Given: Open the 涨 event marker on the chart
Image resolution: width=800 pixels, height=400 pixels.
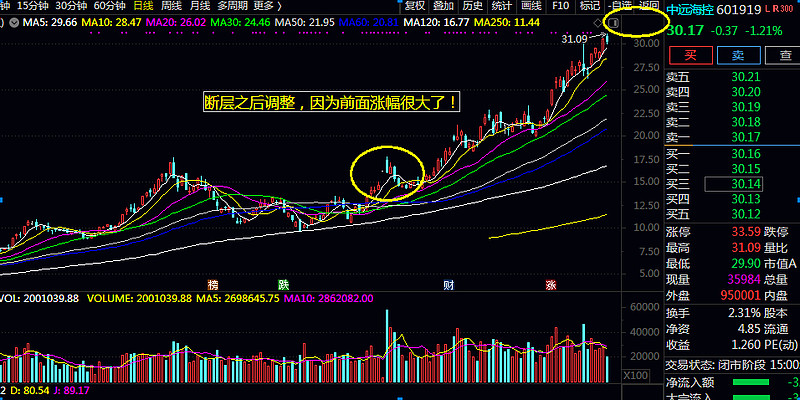Looking at the screenshot, I should [551, 285].
